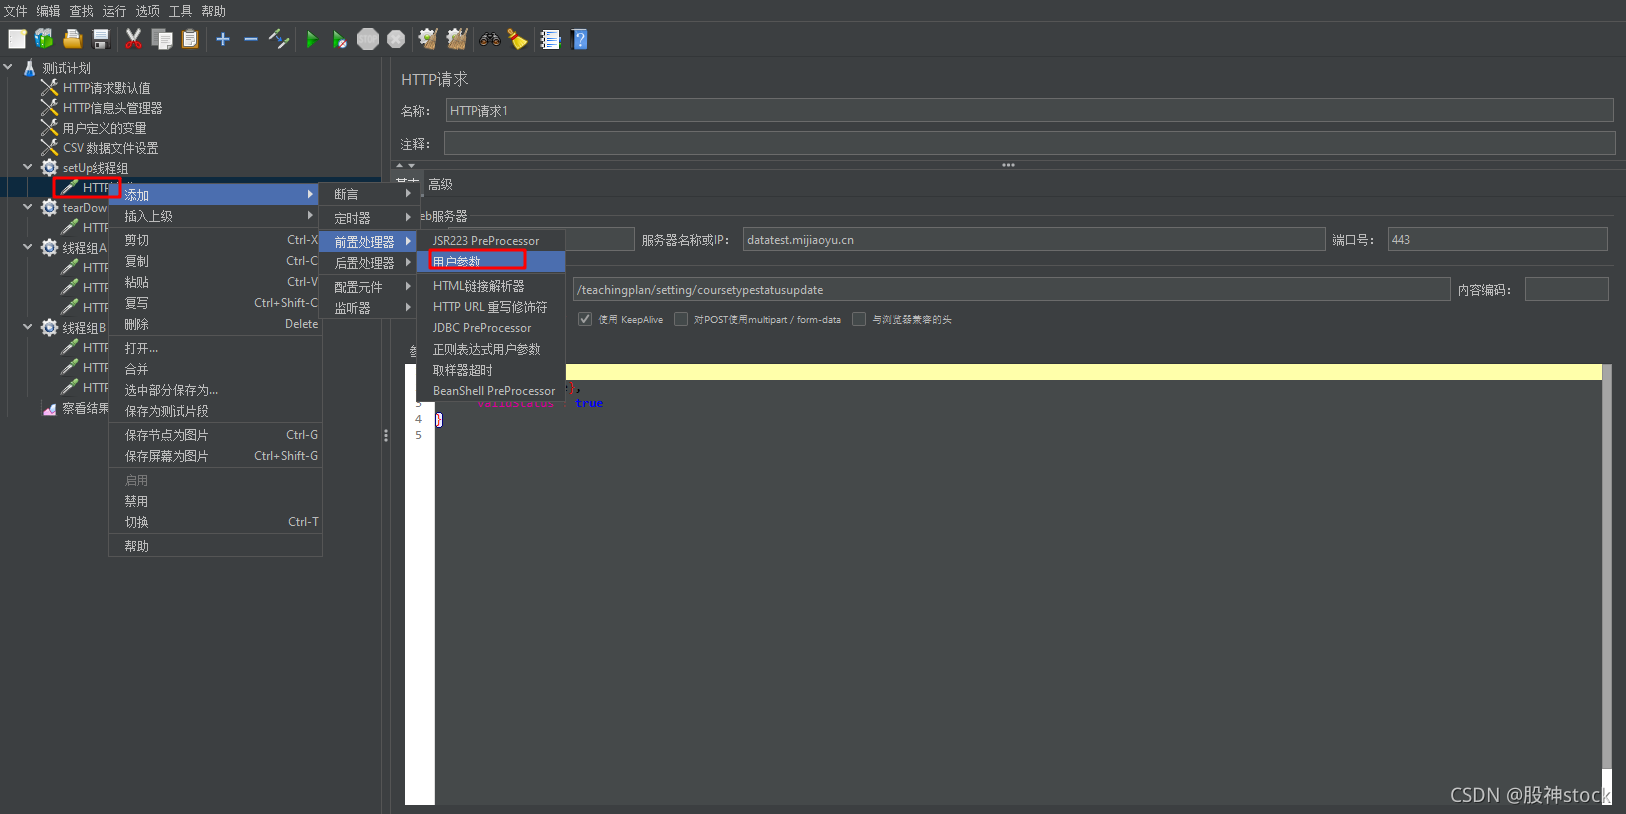Screen dimensions: 1626x814
Task: Select 禁用 in the context menu
Action: (215, 501)
